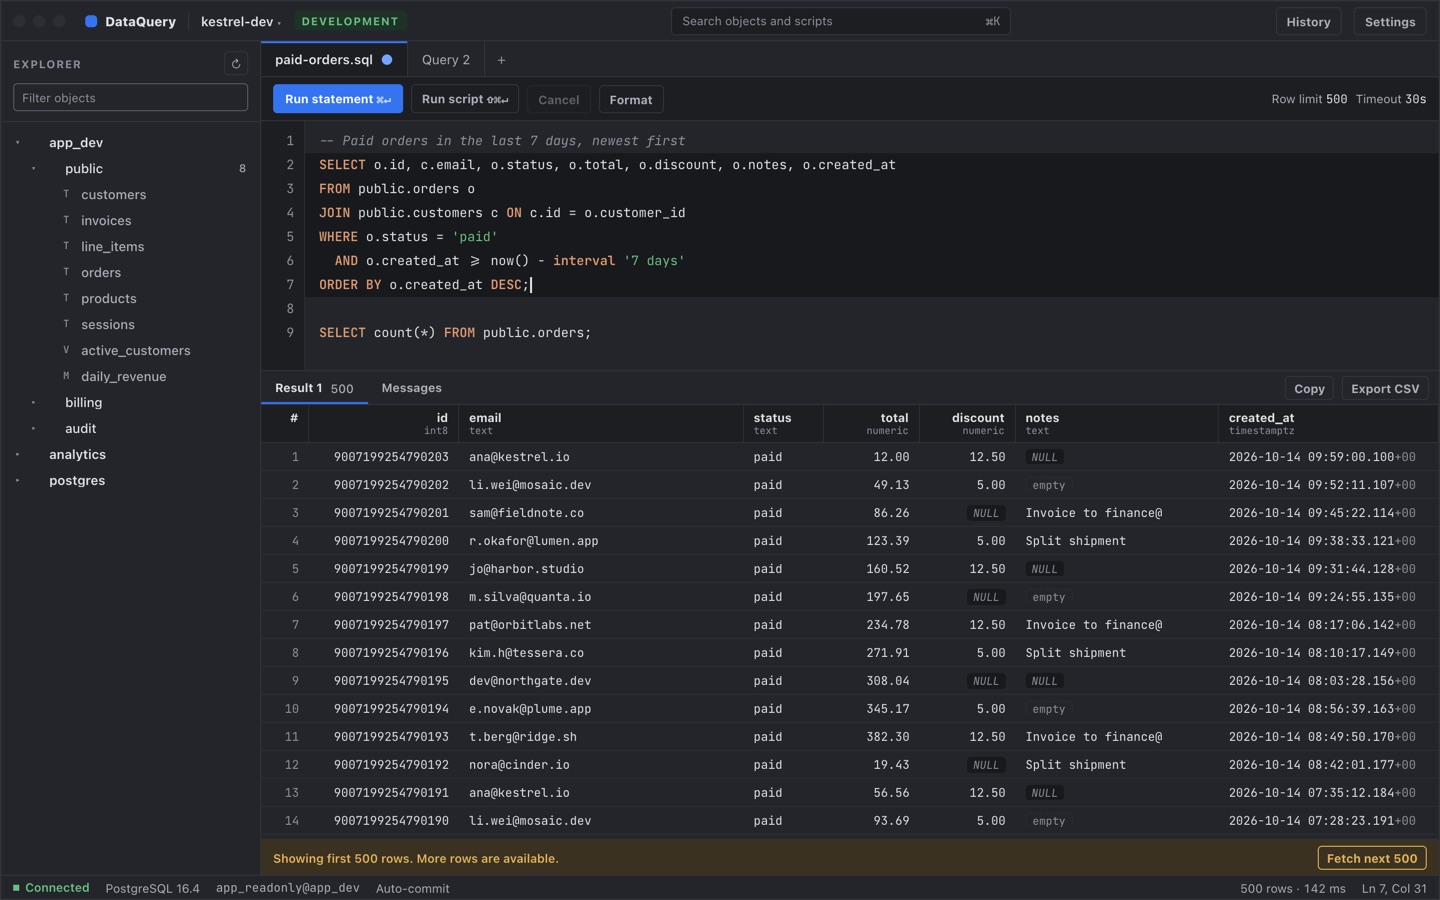The height and width of the screenshot is (900, 1440).
Task: Click the Timeout 30s setting
Action: coord(1391,99)
